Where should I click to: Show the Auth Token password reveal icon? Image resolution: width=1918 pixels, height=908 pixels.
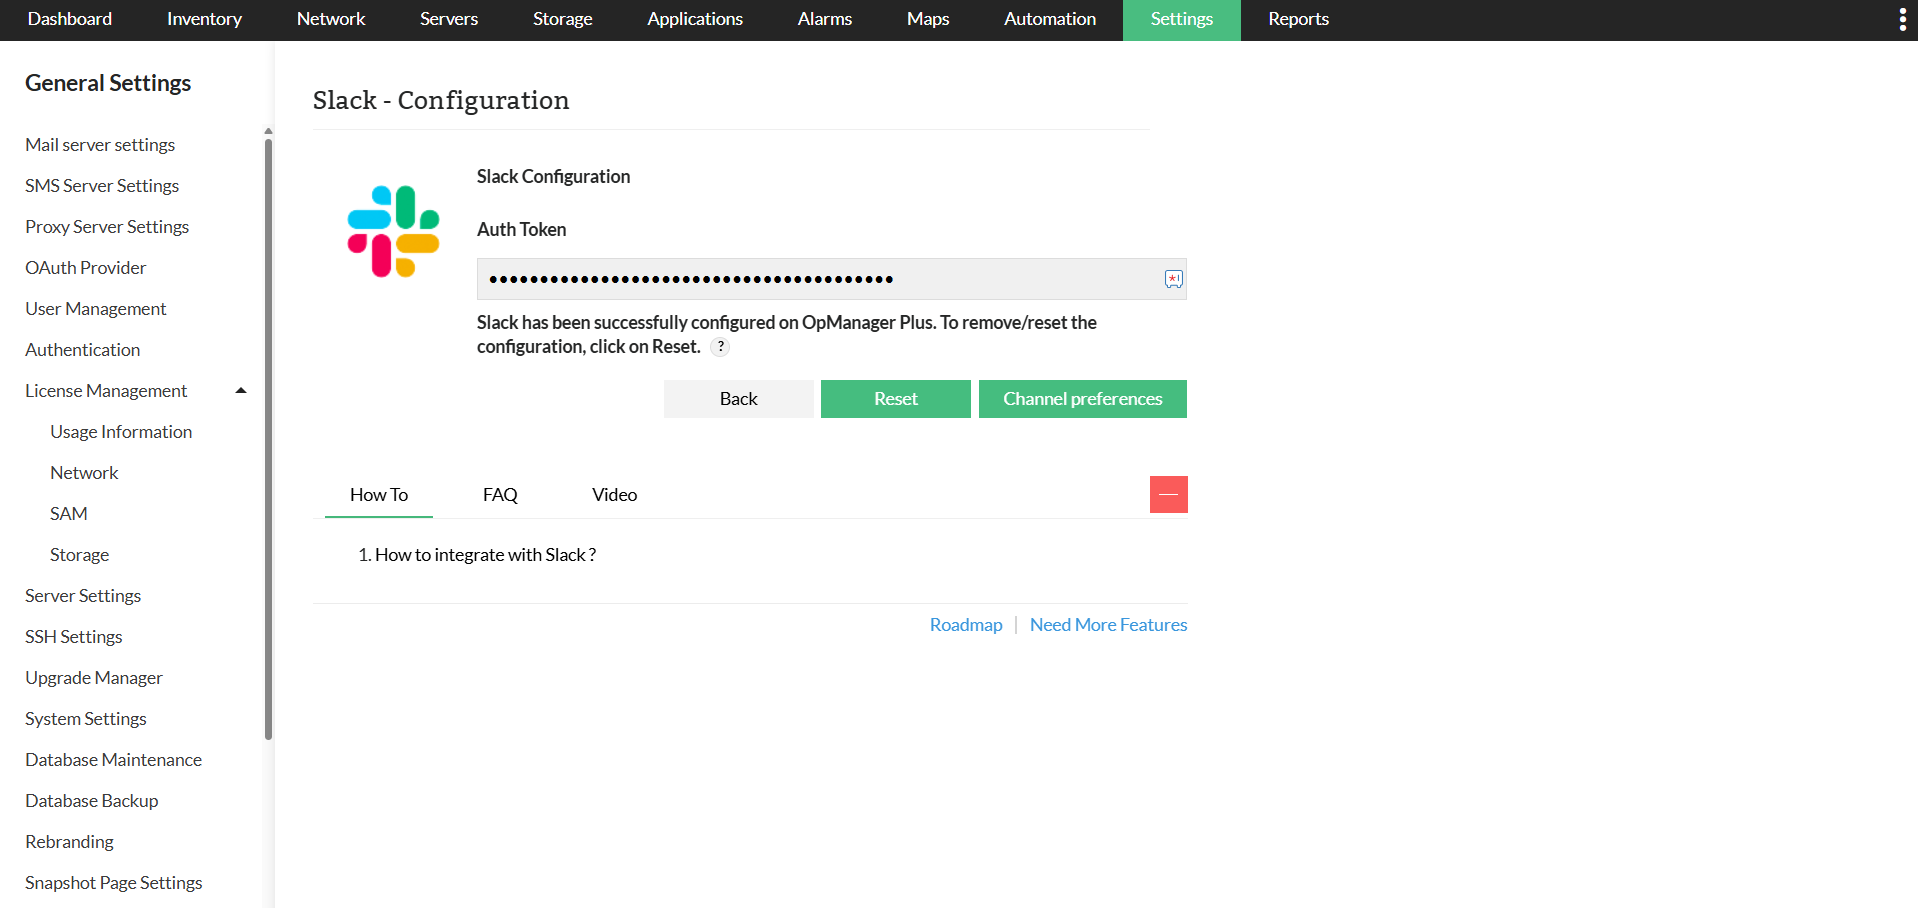click(1174, 279)
